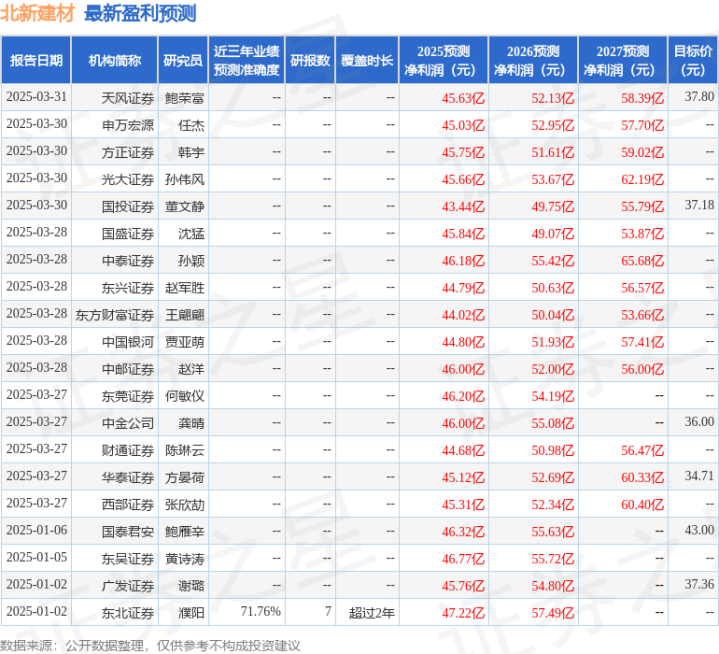Click researcher name 贾亚萌
This screenshot has height=654, width=719.
point(184,342)
